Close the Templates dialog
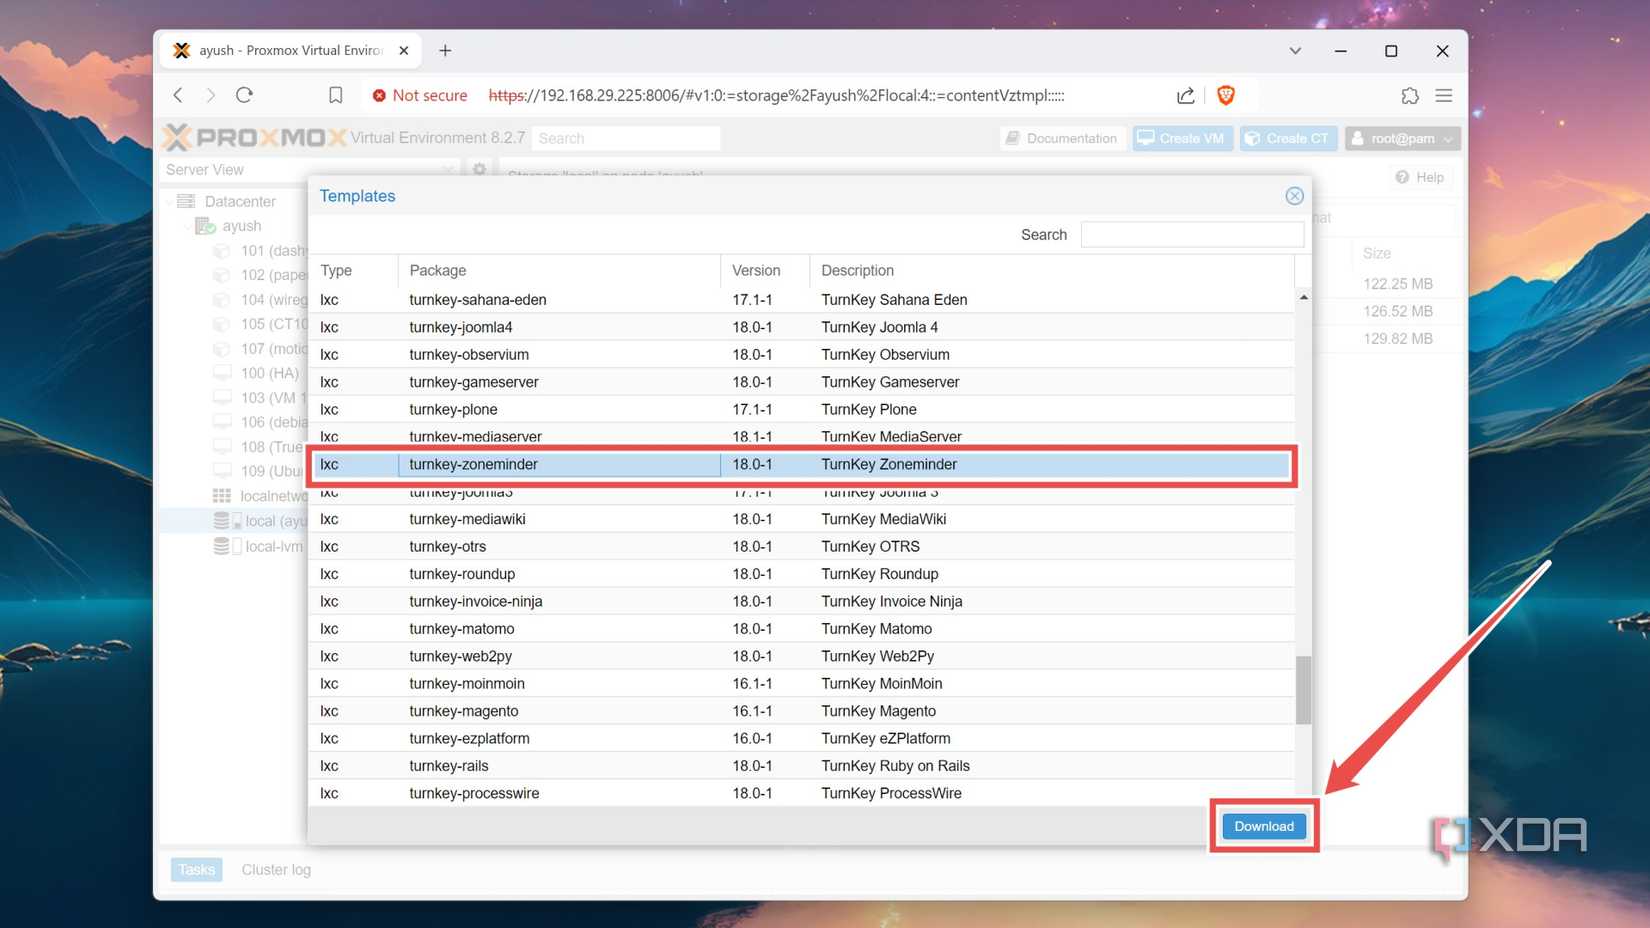Viewport: 1650px width, 928px height. pos(1294,196)
